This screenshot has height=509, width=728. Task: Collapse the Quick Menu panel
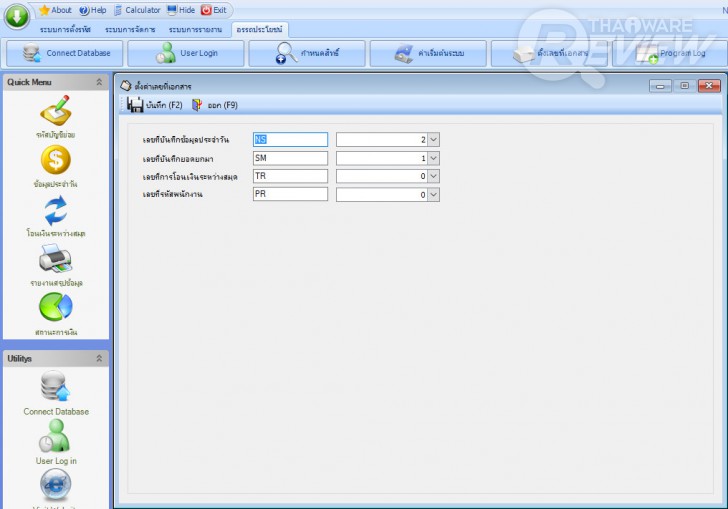coord(99,82)
